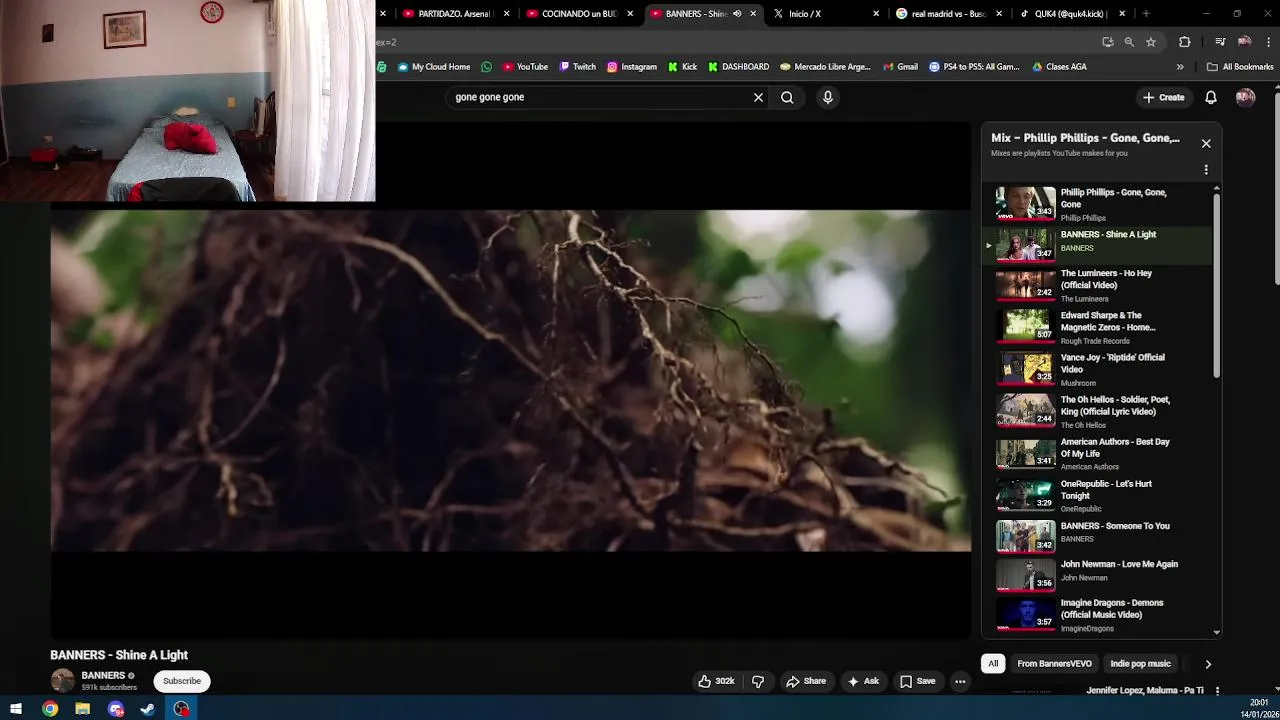Screen dimensions: 1280x720
Task: Click the Ask button
Action: coord(863,681)
